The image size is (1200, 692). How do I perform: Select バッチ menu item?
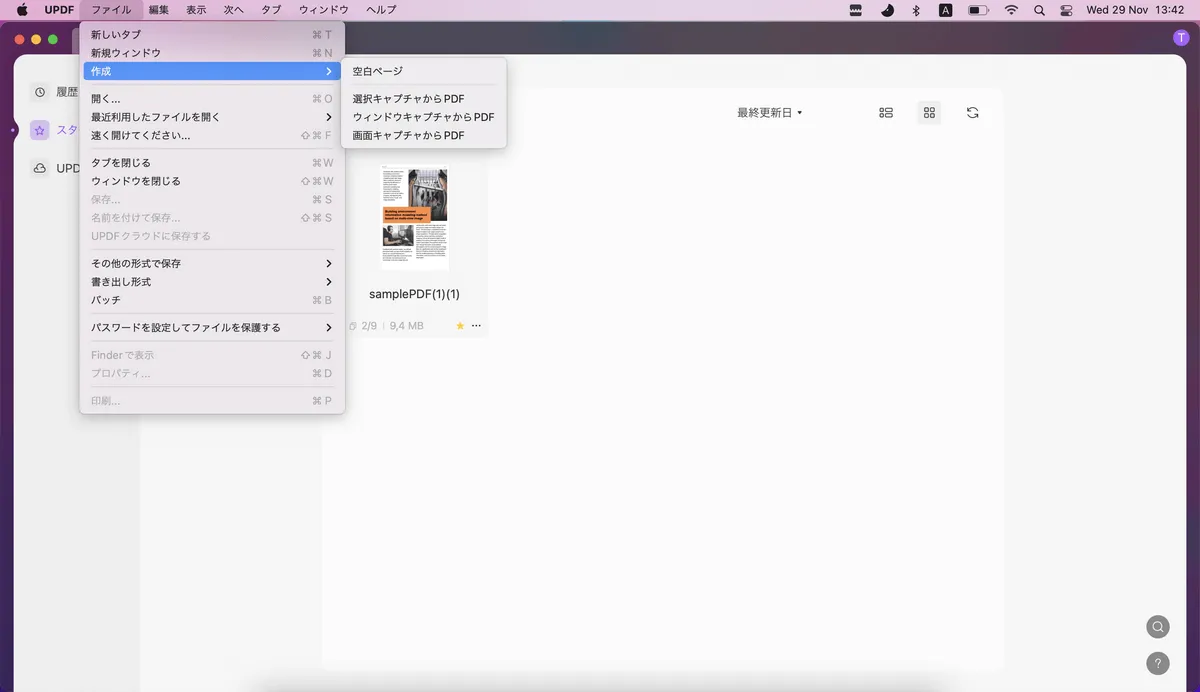tap(212, 300)
